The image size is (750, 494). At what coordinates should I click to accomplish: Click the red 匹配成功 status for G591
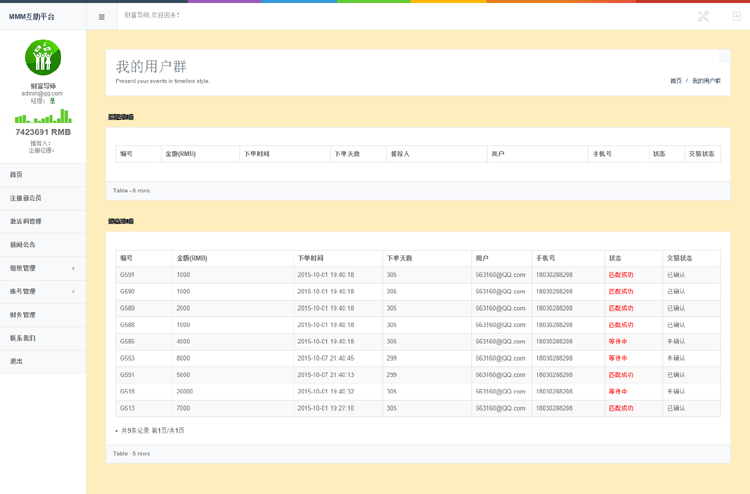[x=621, y=275]
